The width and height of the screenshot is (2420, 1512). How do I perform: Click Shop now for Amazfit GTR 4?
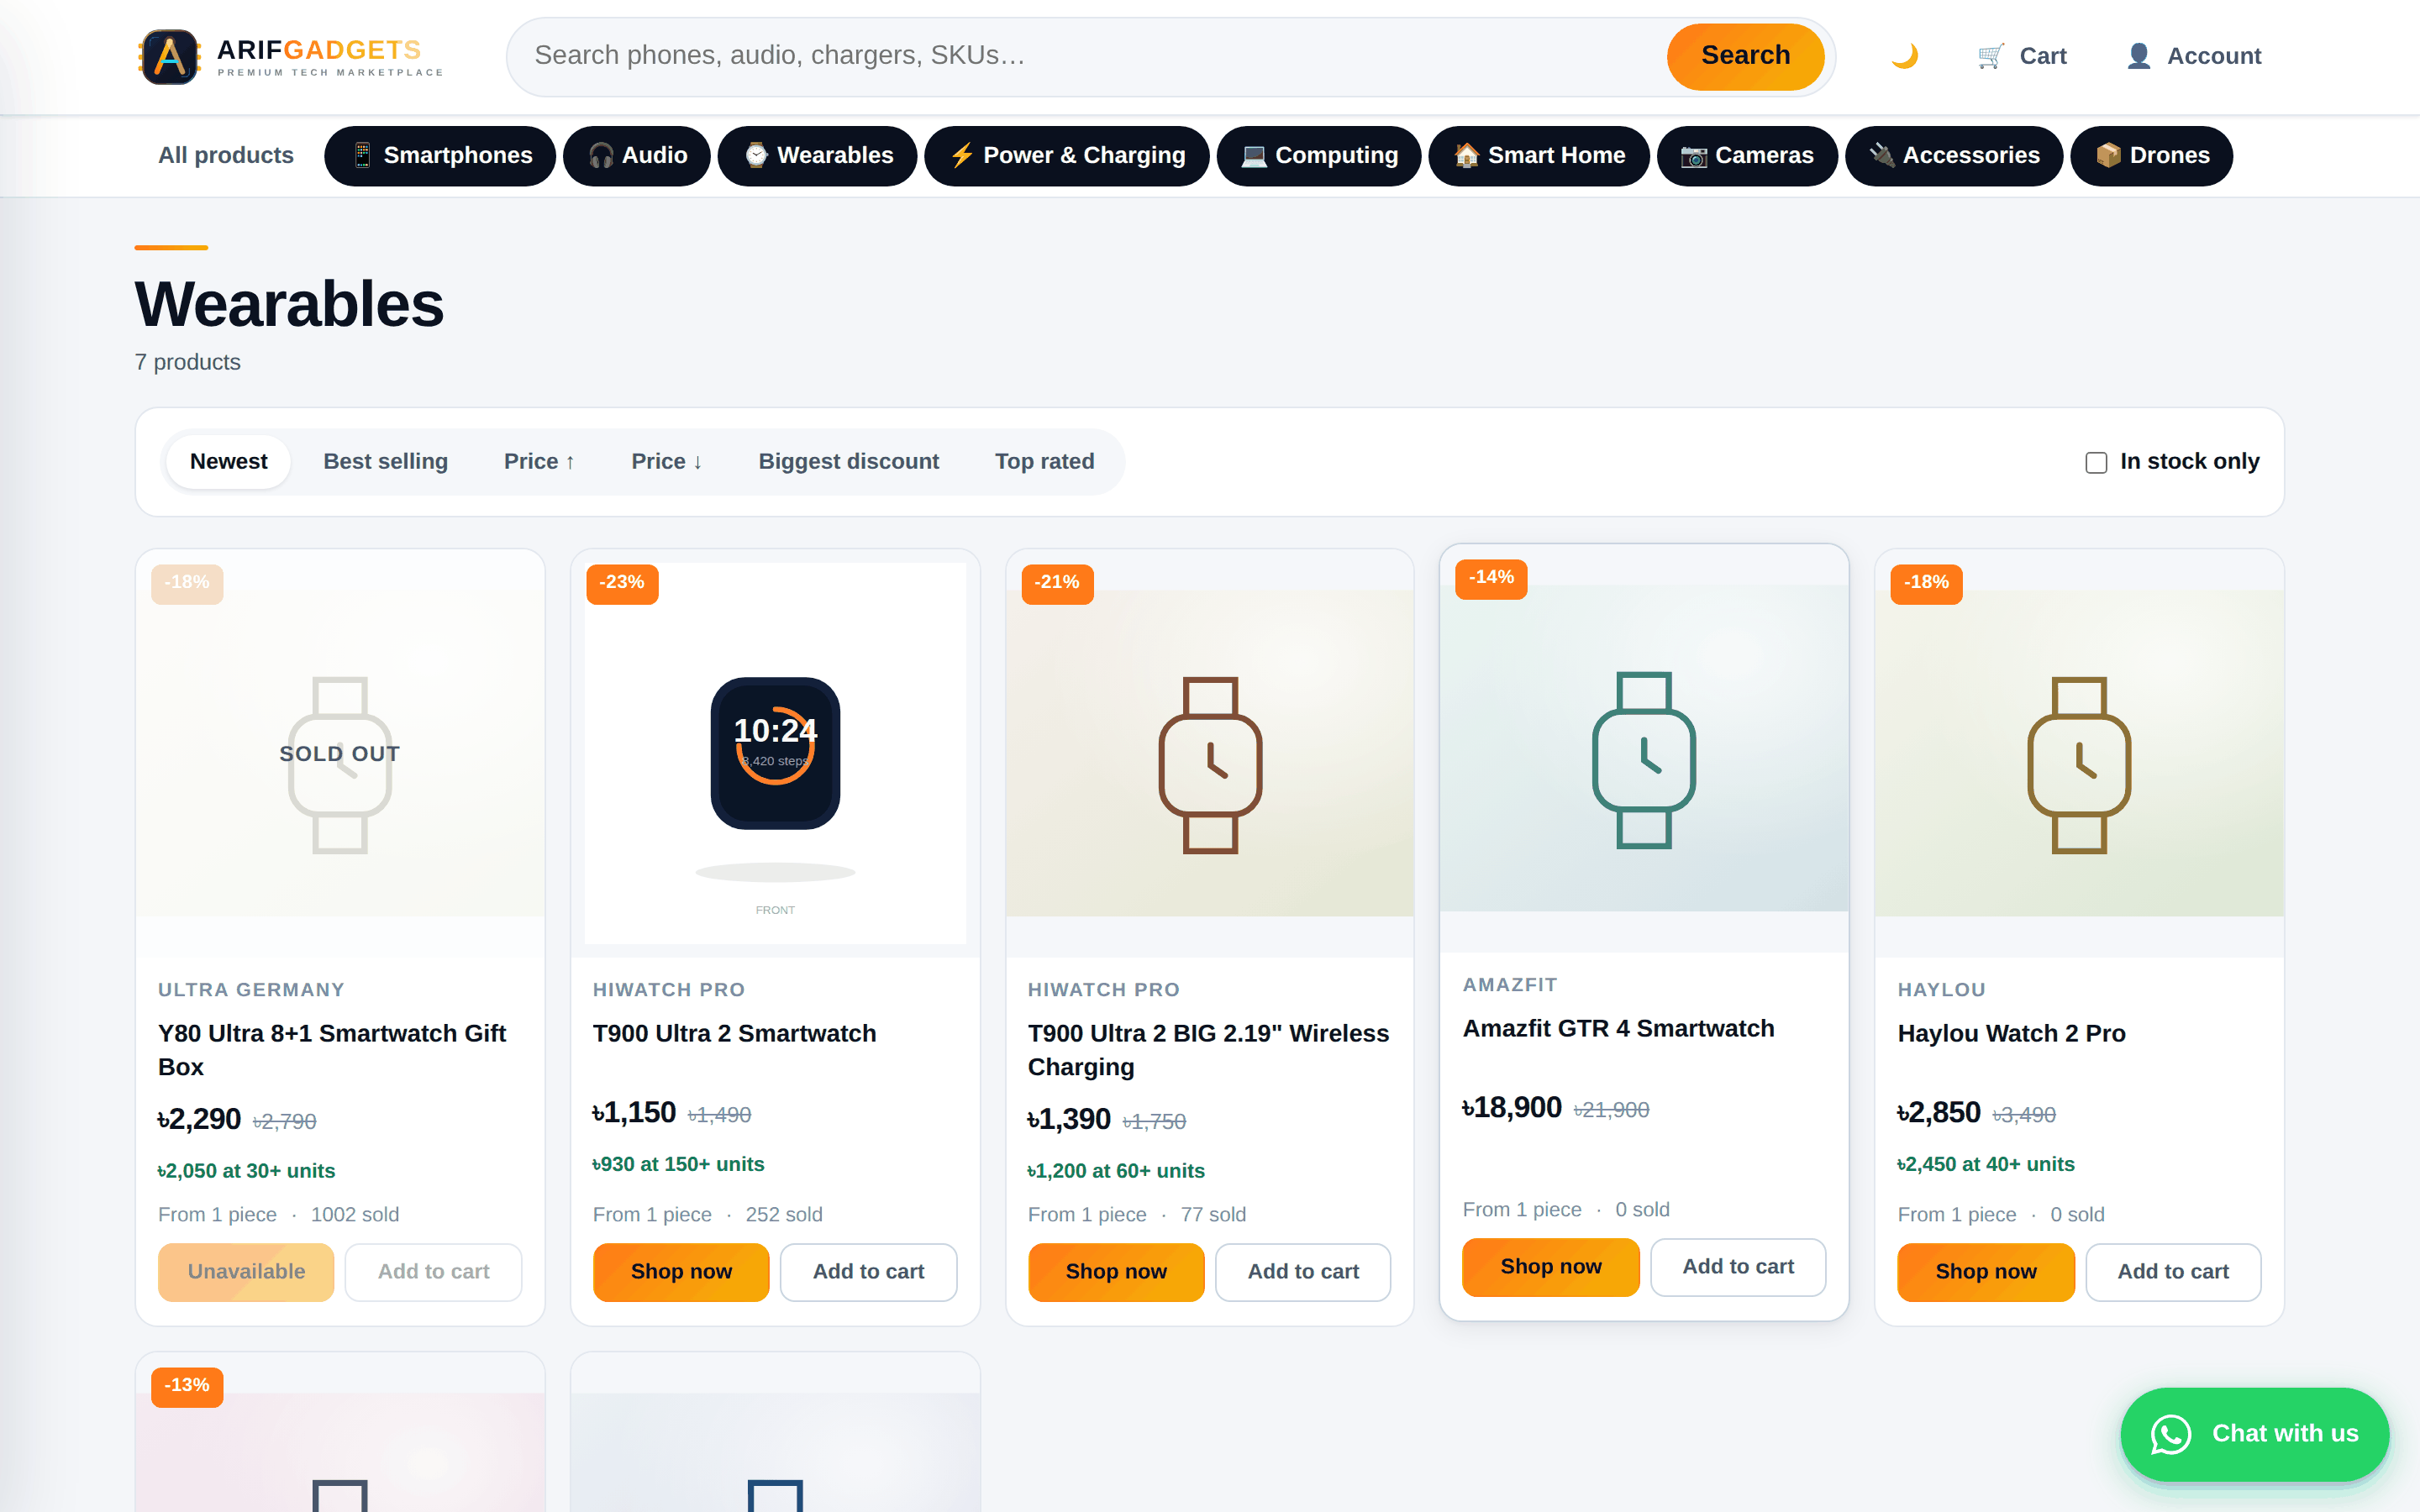pyautogui.click(x=1551, y=1267)
